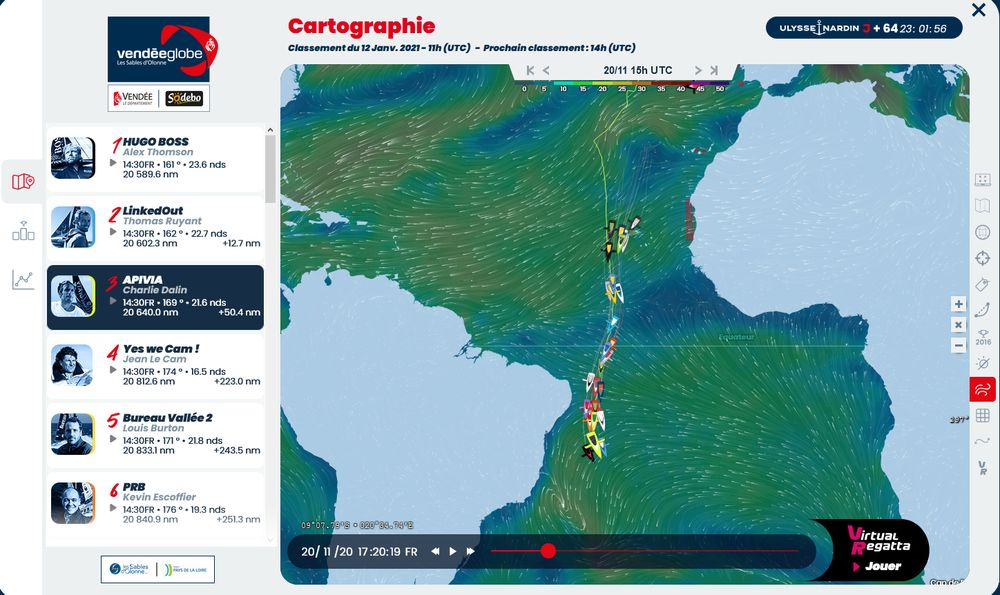This screenshot has width=1000, height=595.
Task: Select LinkedOut Thomas Ruyant card
Action: click(155, 228)
